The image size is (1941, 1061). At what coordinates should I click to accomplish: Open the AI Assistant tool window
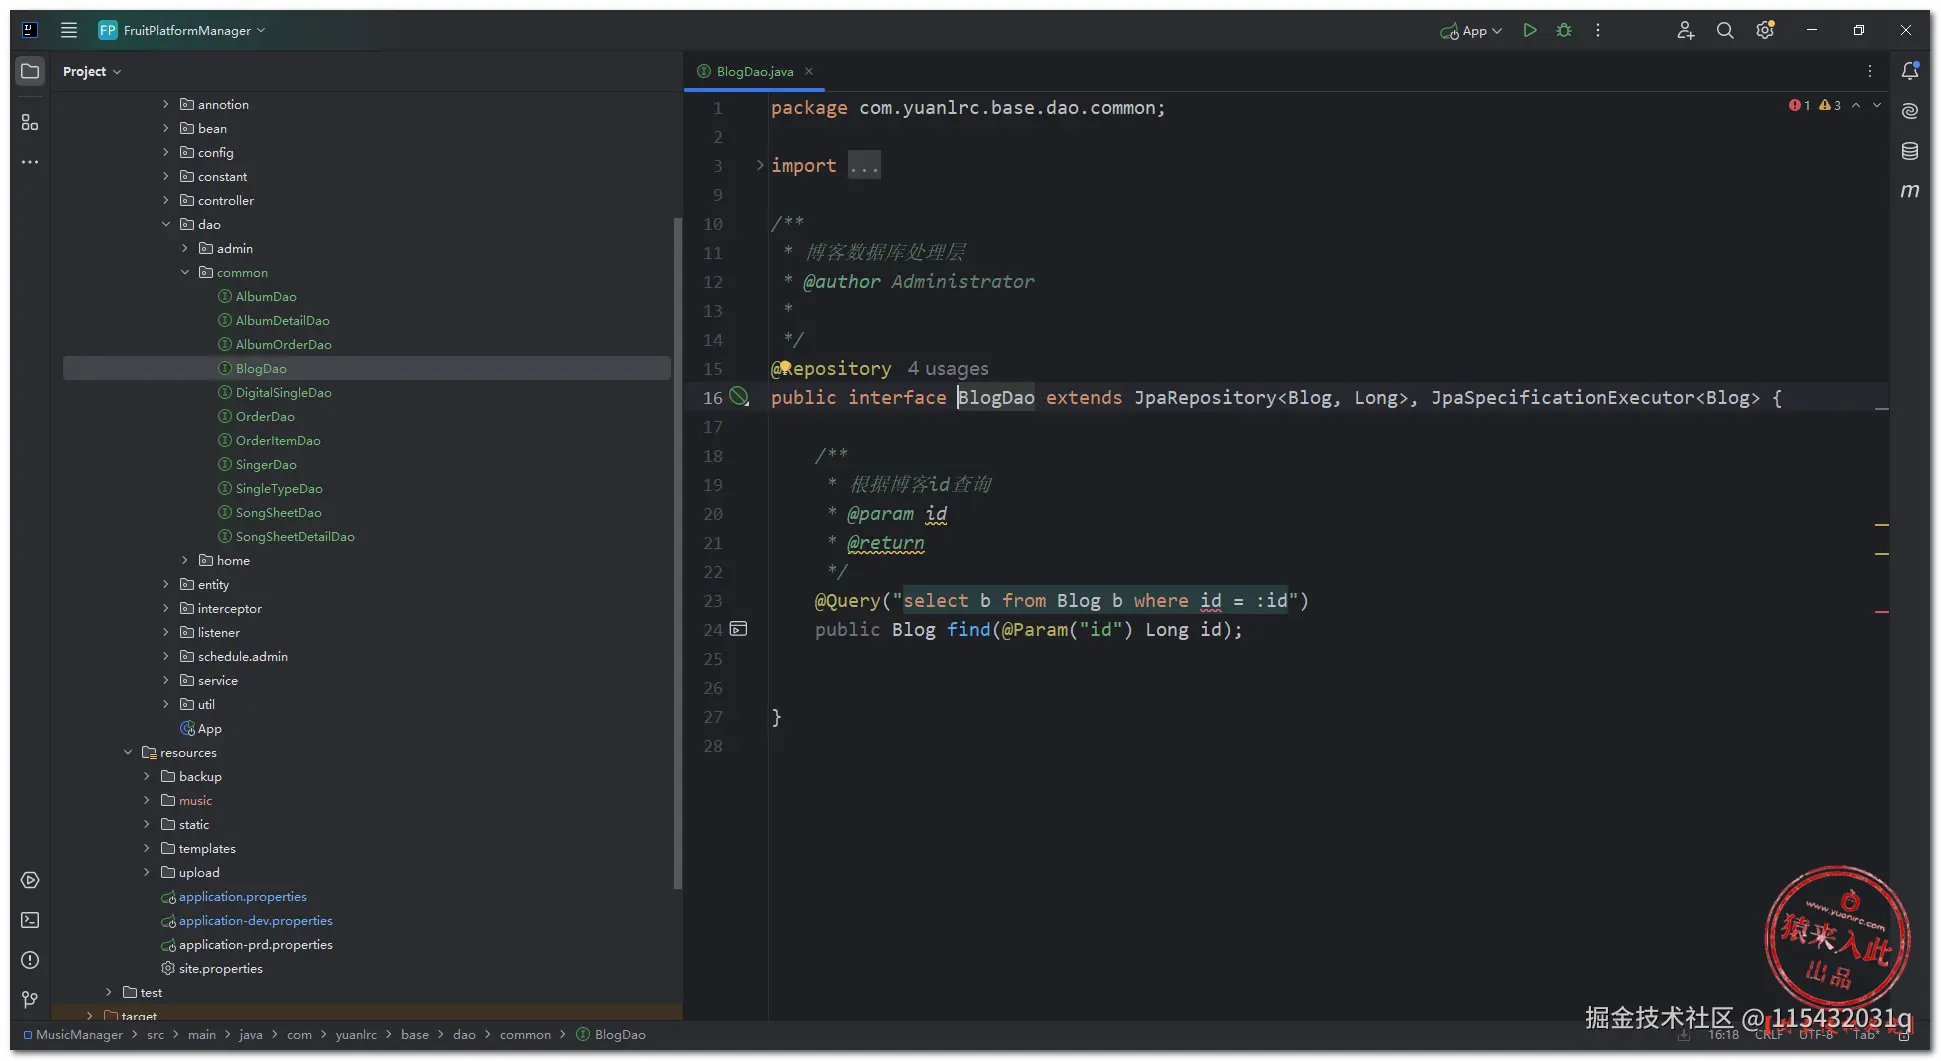[x=1910, y=111]
